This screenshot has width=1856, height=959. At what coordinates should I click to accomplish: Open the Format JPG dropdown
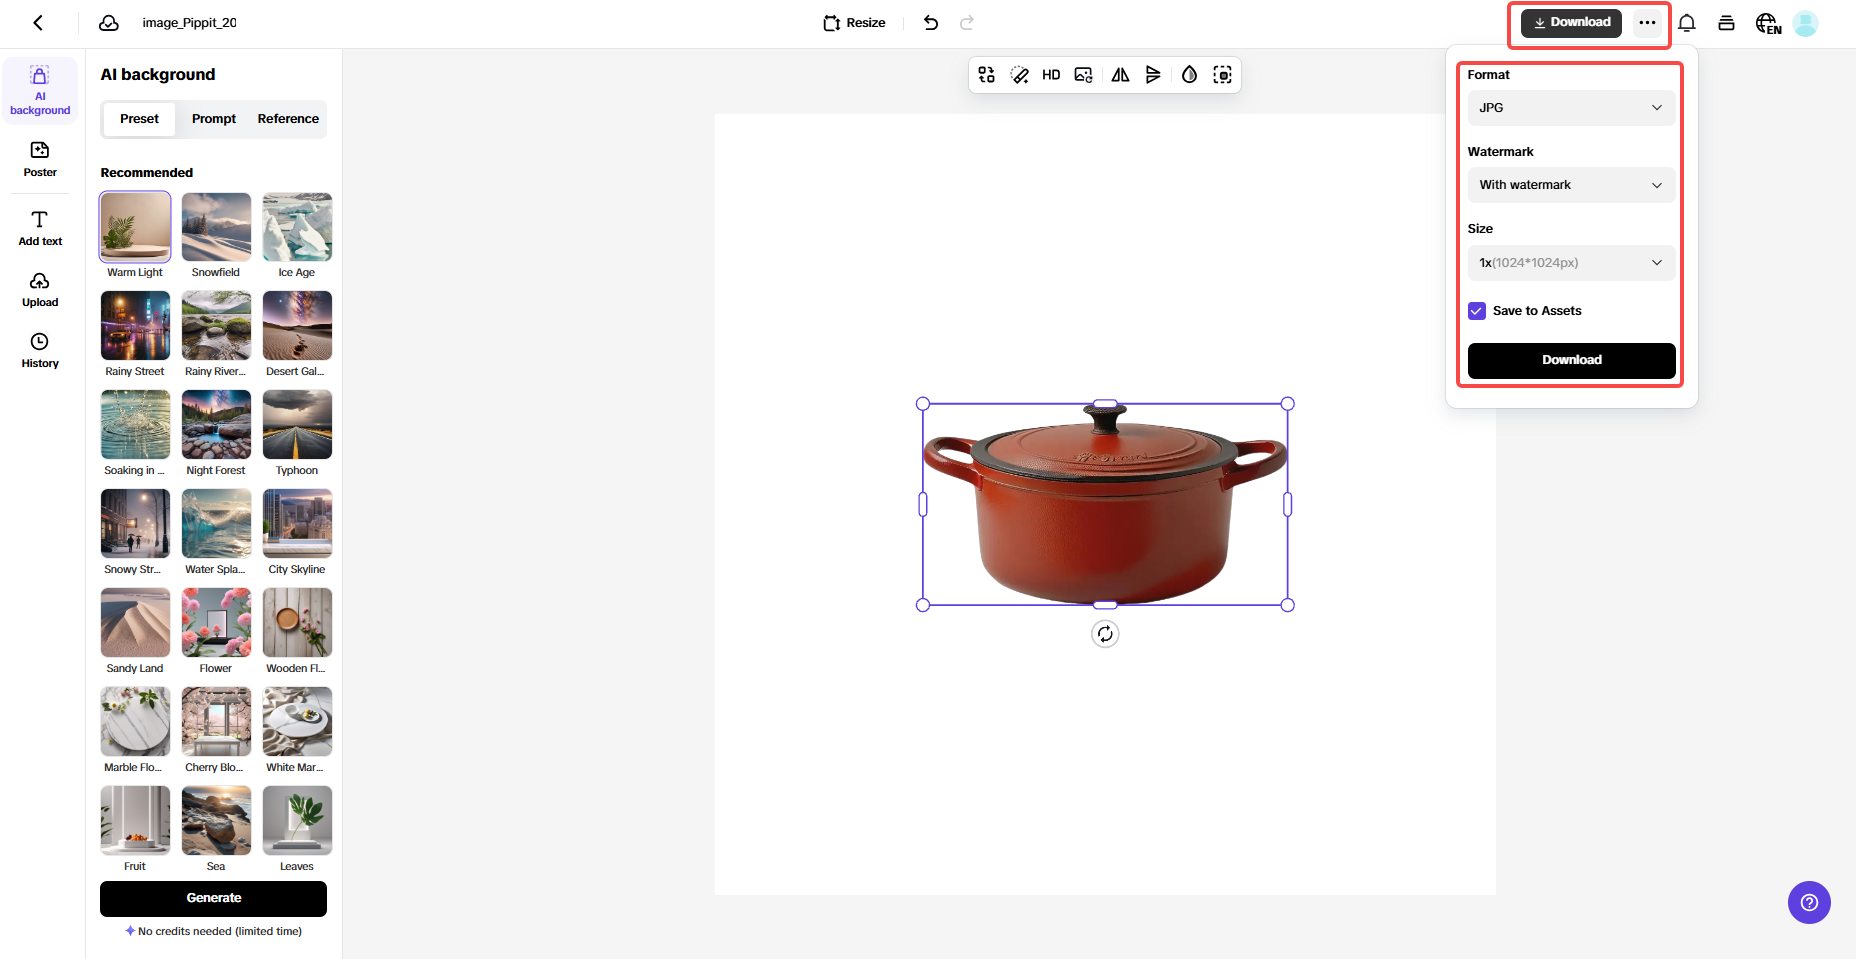[x=1571, y=108]
